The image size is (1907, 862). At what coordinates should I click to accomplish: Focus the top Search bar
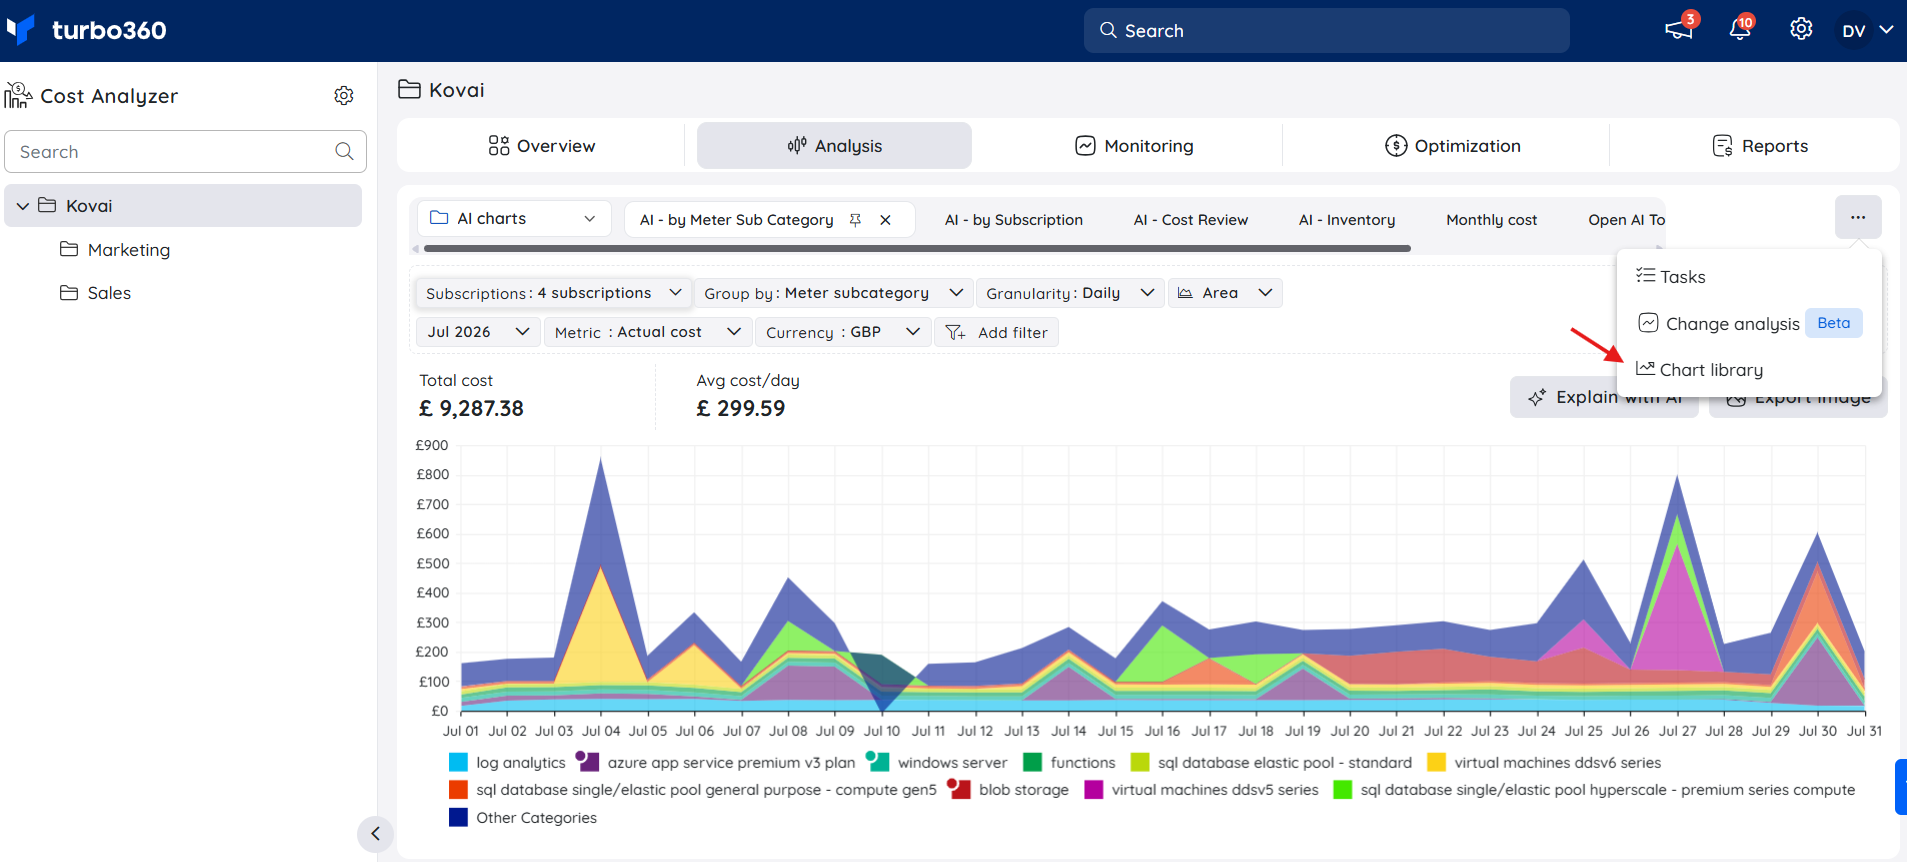pyautogui.click(x=1327, y=30)
